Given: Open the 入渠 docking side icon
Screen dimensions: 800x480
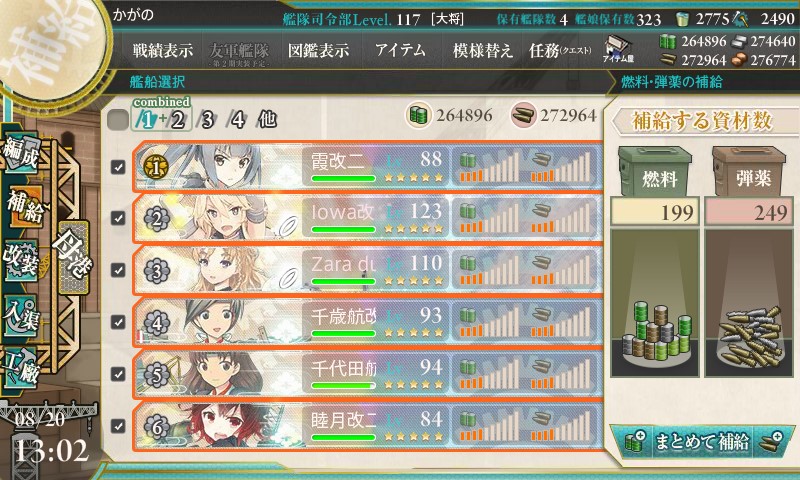Looking at the screenshot, I should (21, 316).
